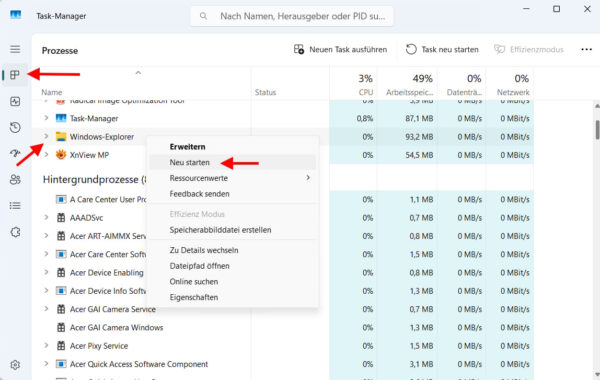
Task: Expand the Windows-Explorer process group
Action: click(x=46, y=136)
